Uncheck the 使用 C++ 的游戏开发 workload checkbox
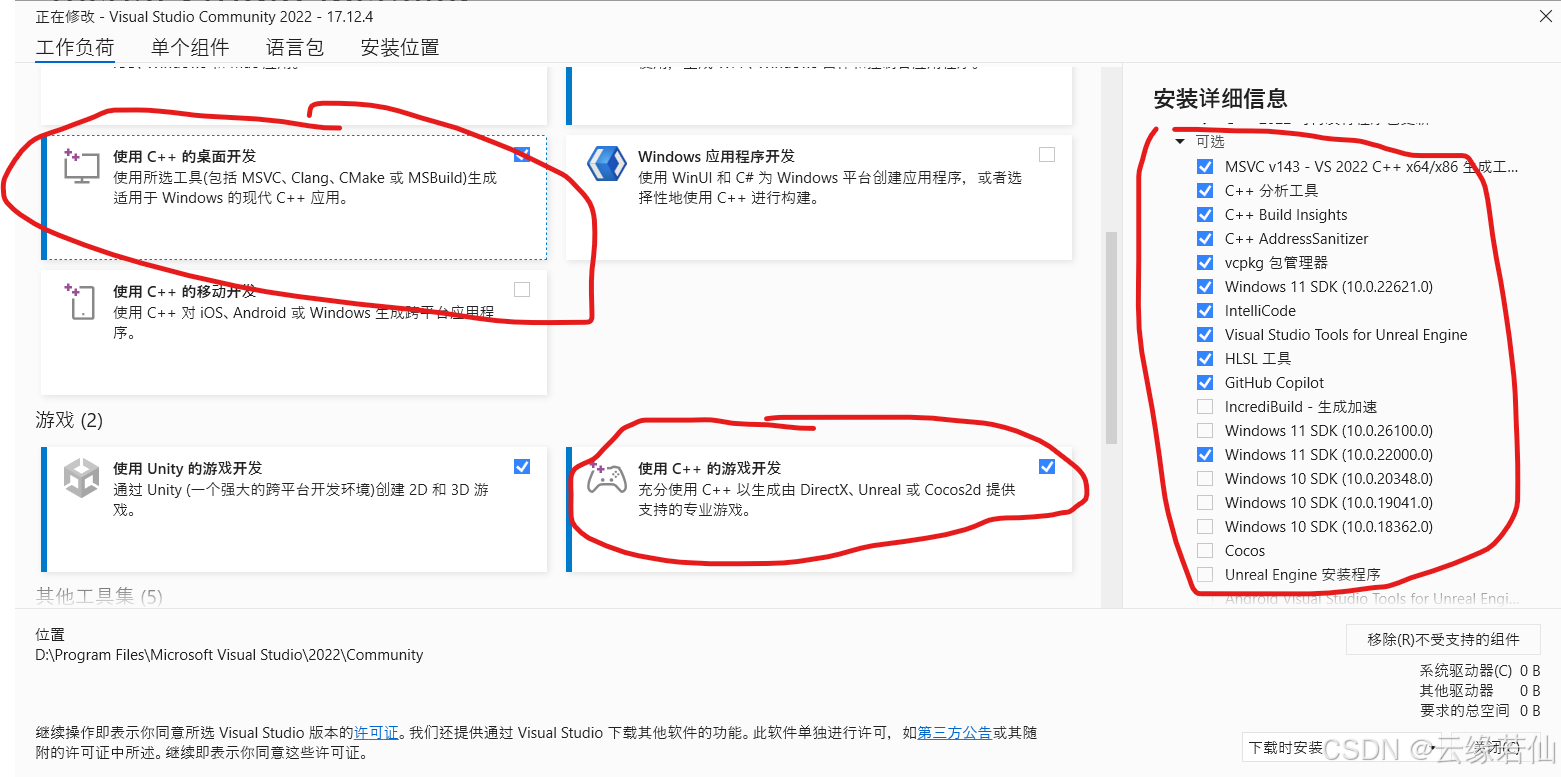Screen dimensions: 1561x777 1047,467
